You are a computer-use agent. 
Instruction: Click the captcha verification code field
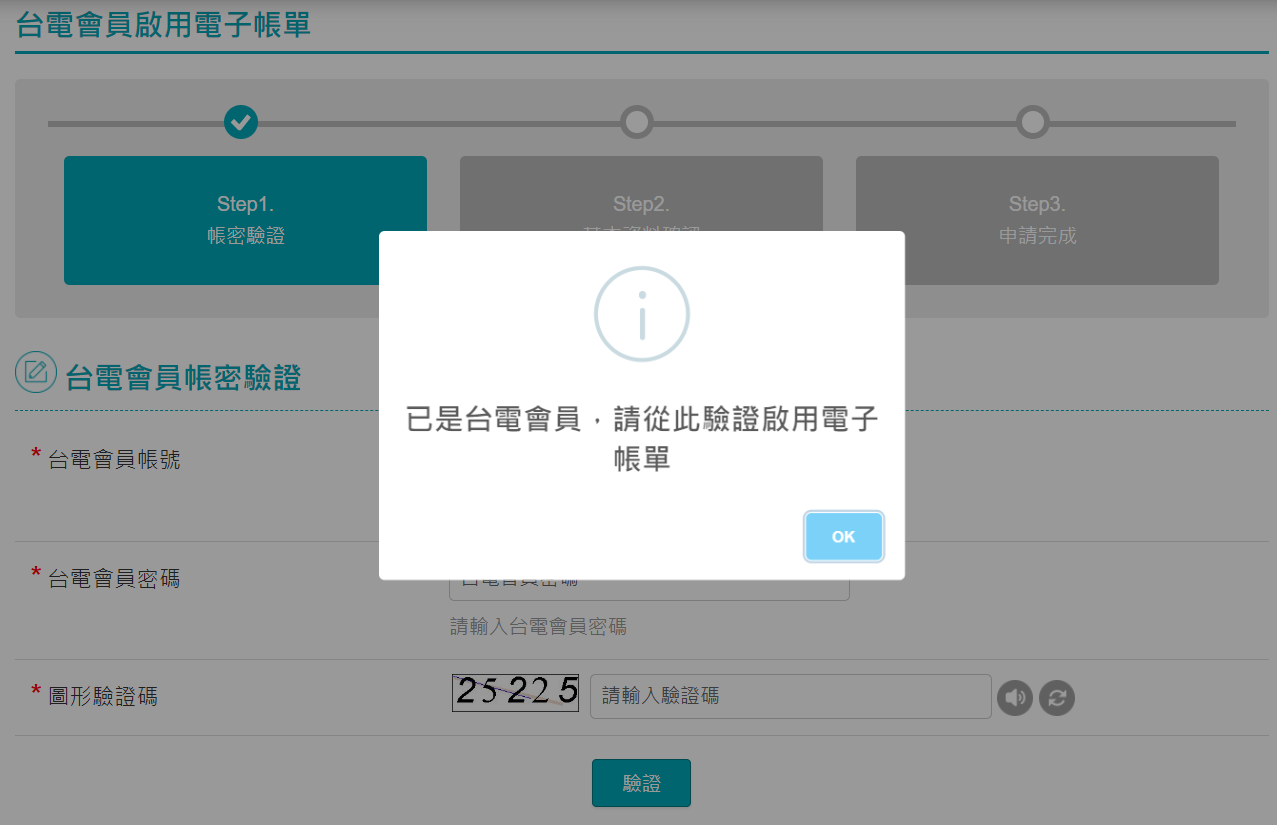[x=791, y=696]
